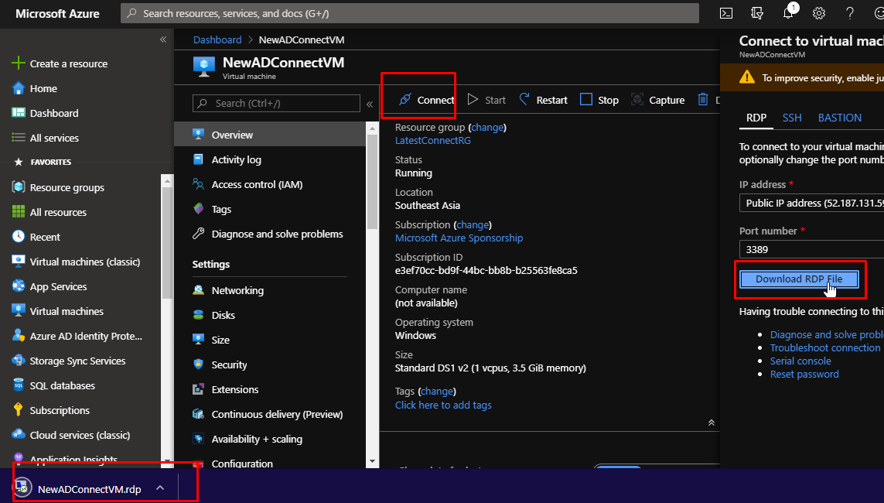This screenshot has height=503, width=884.
Task: Collapse the left portal sidebar
Action: point(163,40)
